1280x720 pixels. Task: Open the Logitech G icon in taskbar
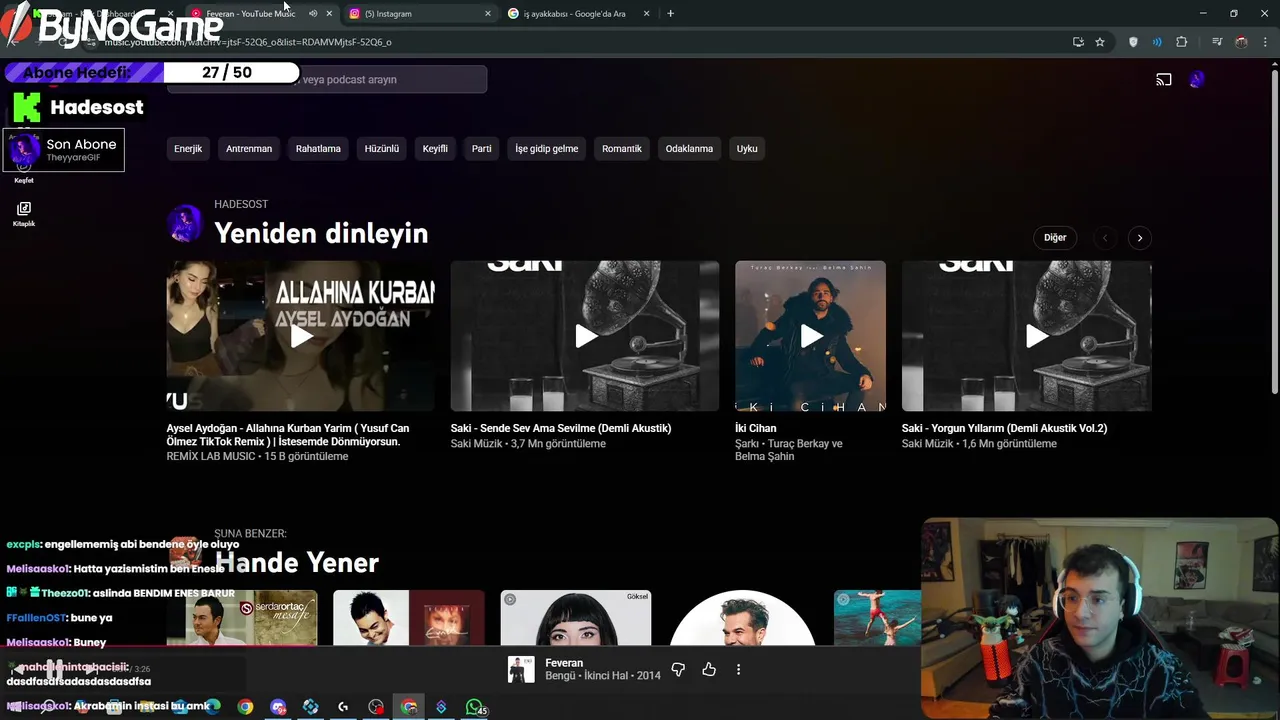[343, 707]
